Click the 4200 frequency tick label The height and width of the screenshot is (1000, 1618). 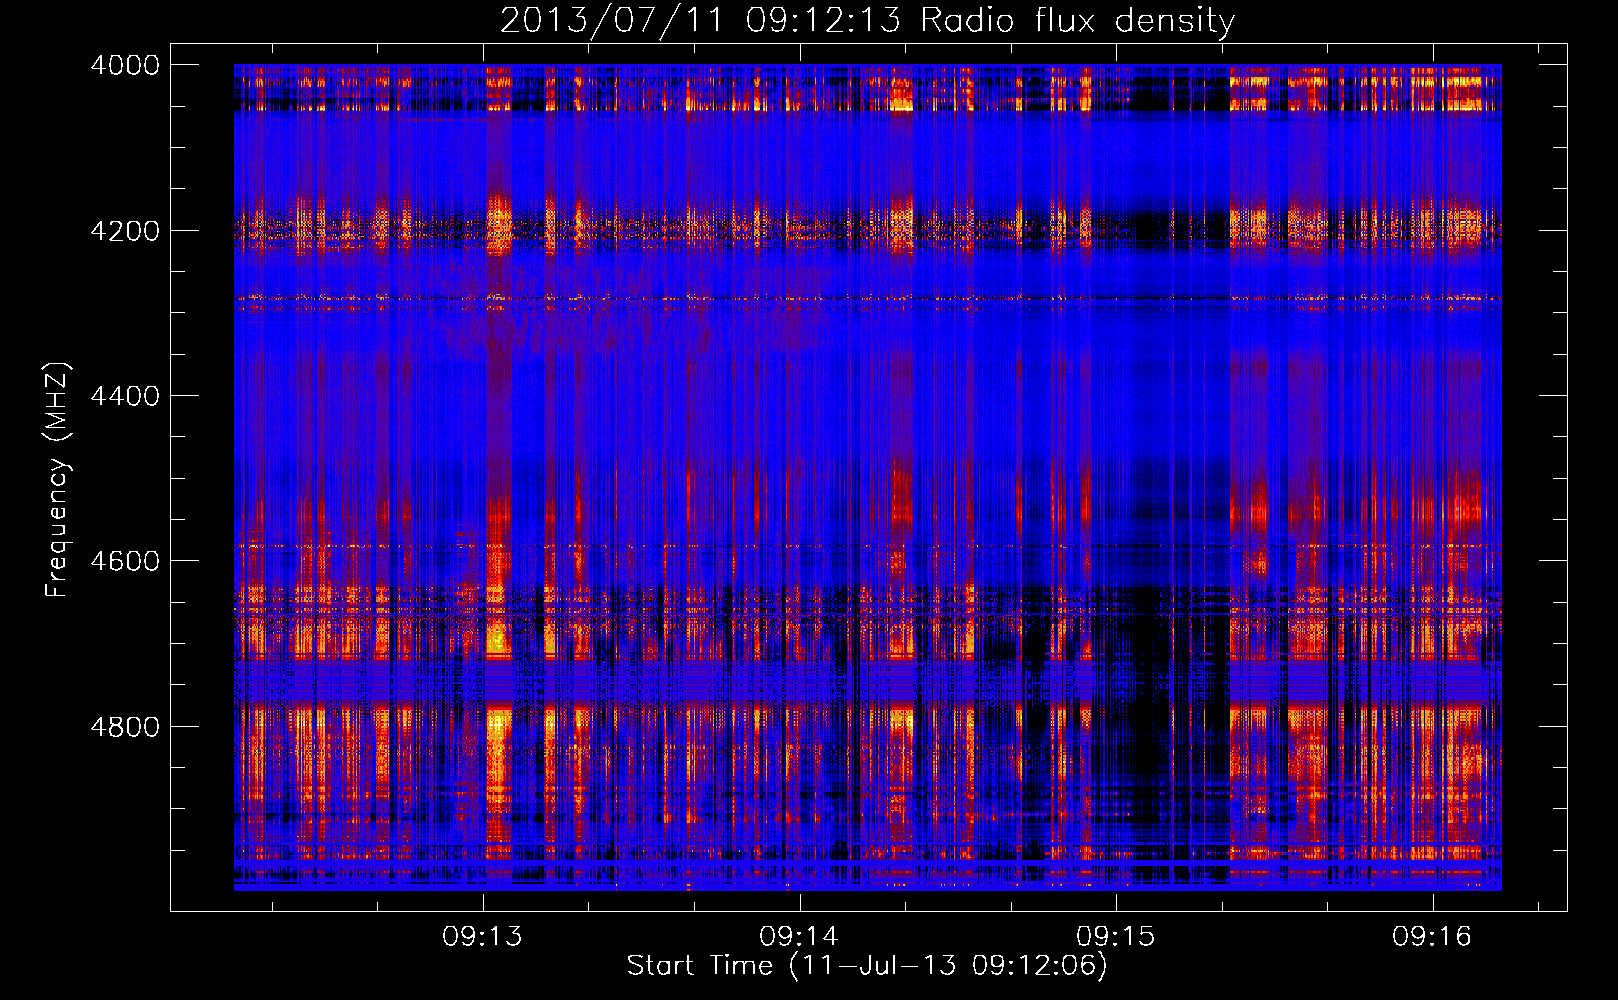coord(125,230)
